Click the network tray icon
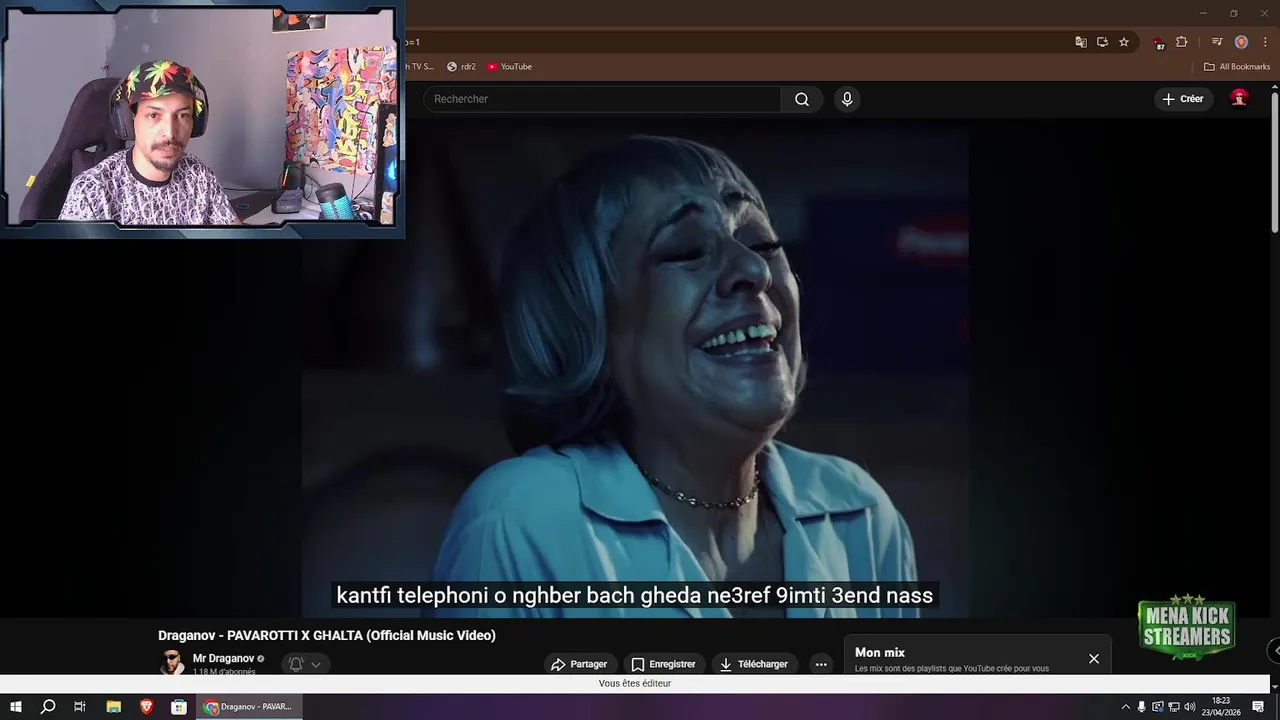 (1174, 707)
